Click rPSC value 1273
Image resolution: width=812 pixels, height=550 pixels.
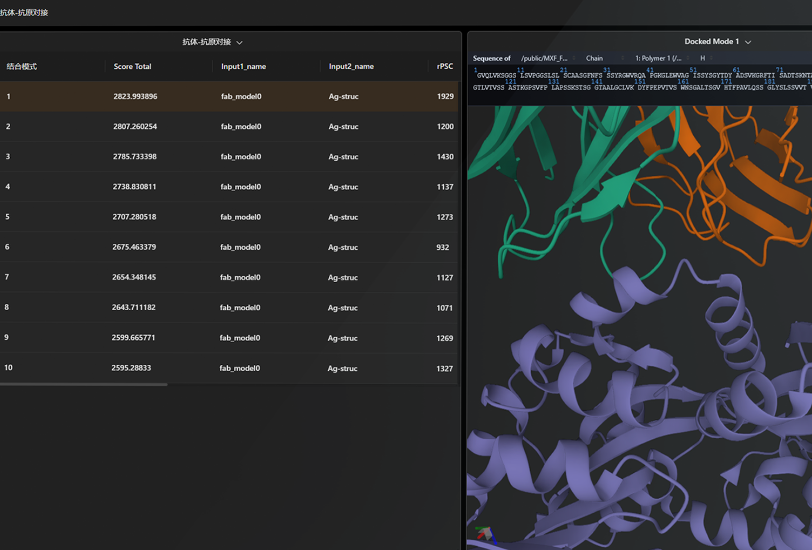(445, 217)
